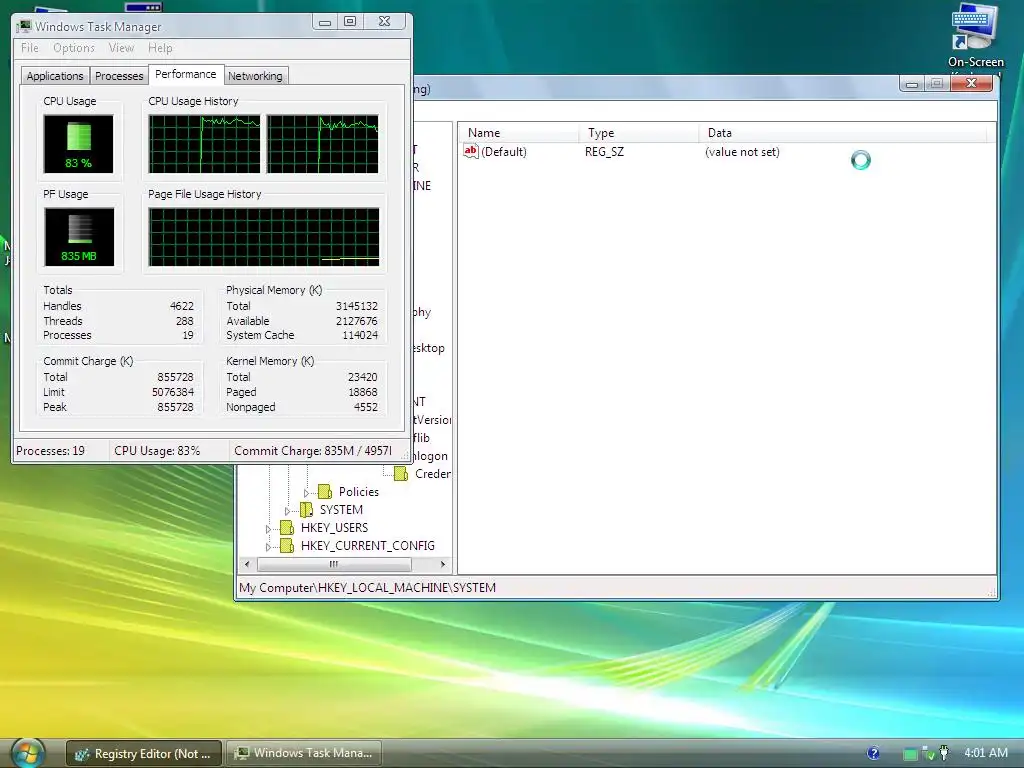Click Registry Editor taskbar button
This screenshot has width=1024, height=768.
pyautogui.click(x=144, y=754)
